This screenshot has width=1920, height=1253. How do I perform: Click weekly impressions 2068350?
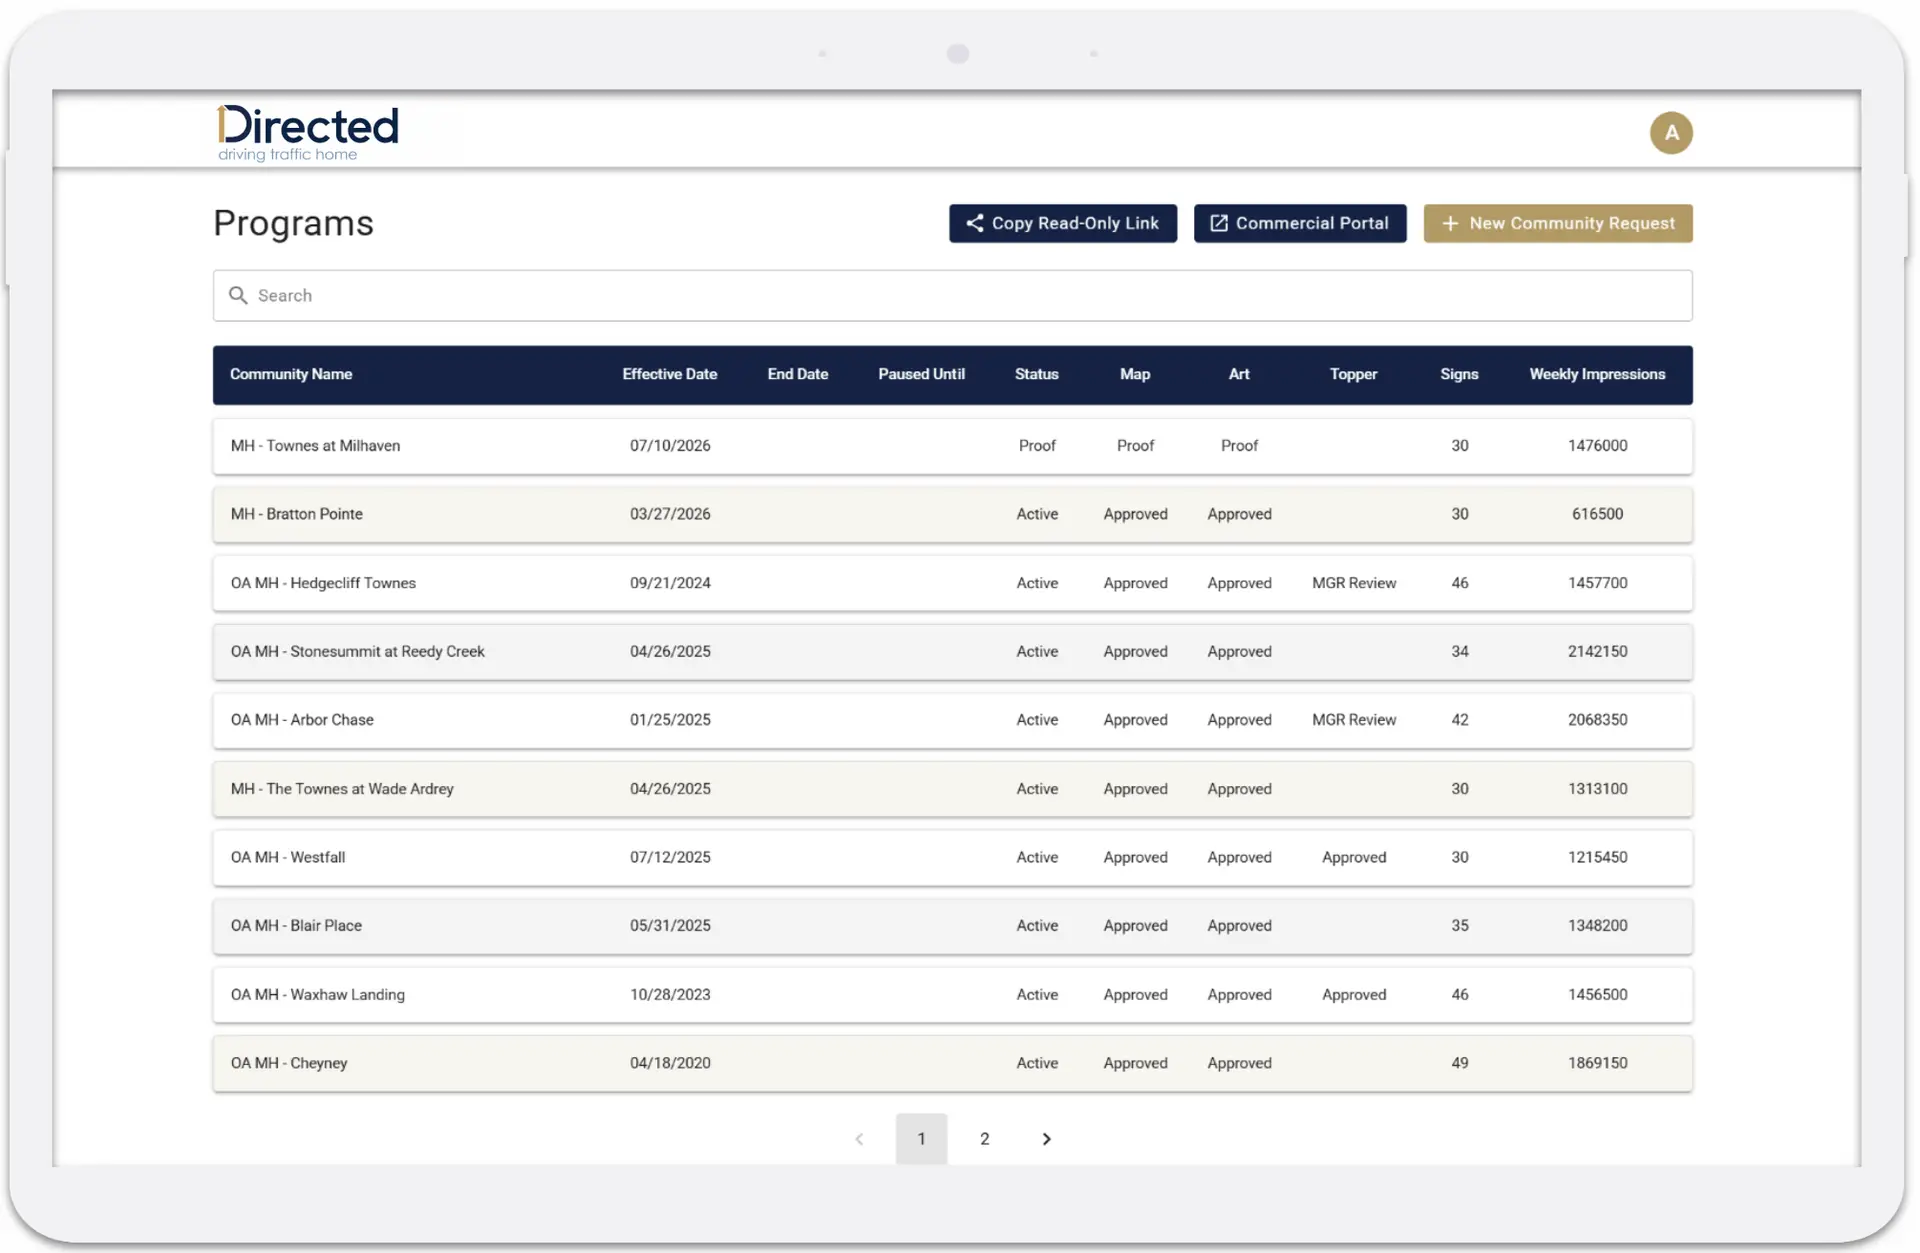click(x=1597, y=720)
